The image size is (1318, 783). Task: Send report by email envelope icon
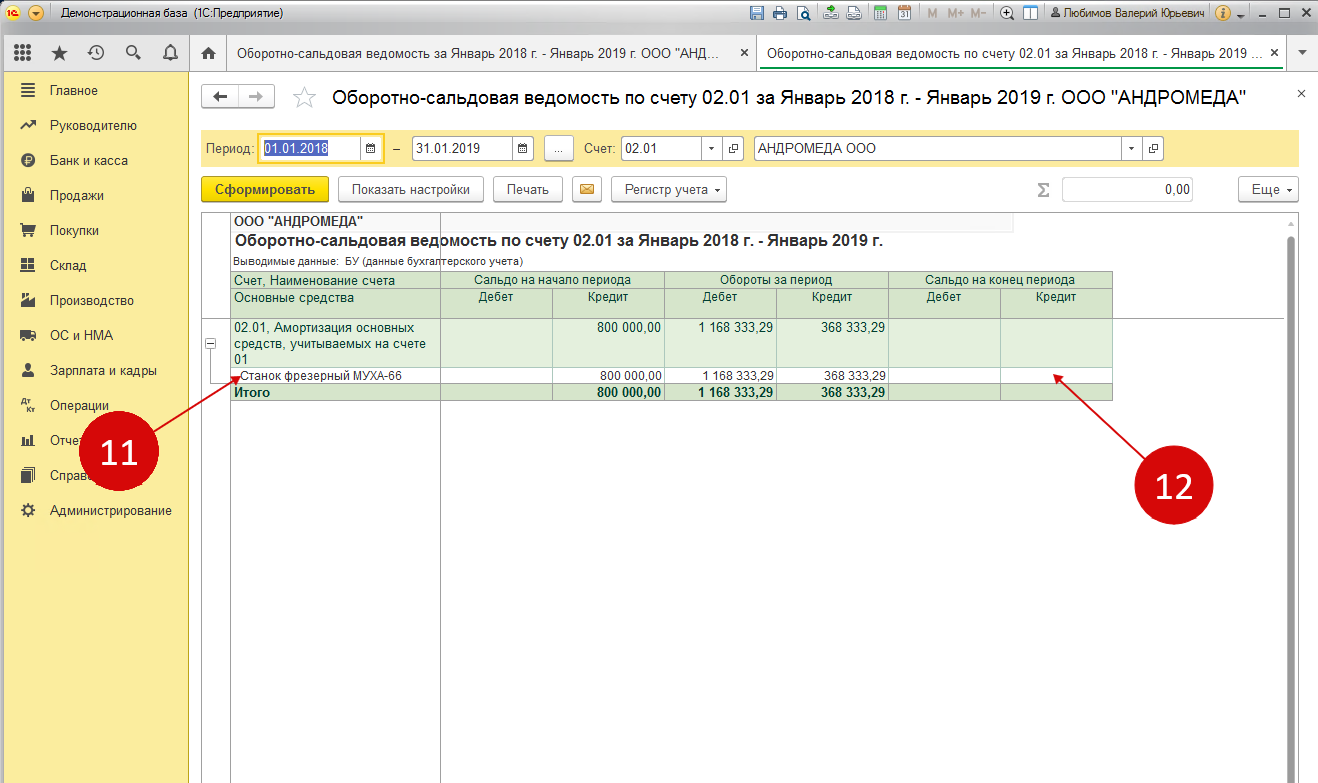pyautogui.click(x=587, y=189)
